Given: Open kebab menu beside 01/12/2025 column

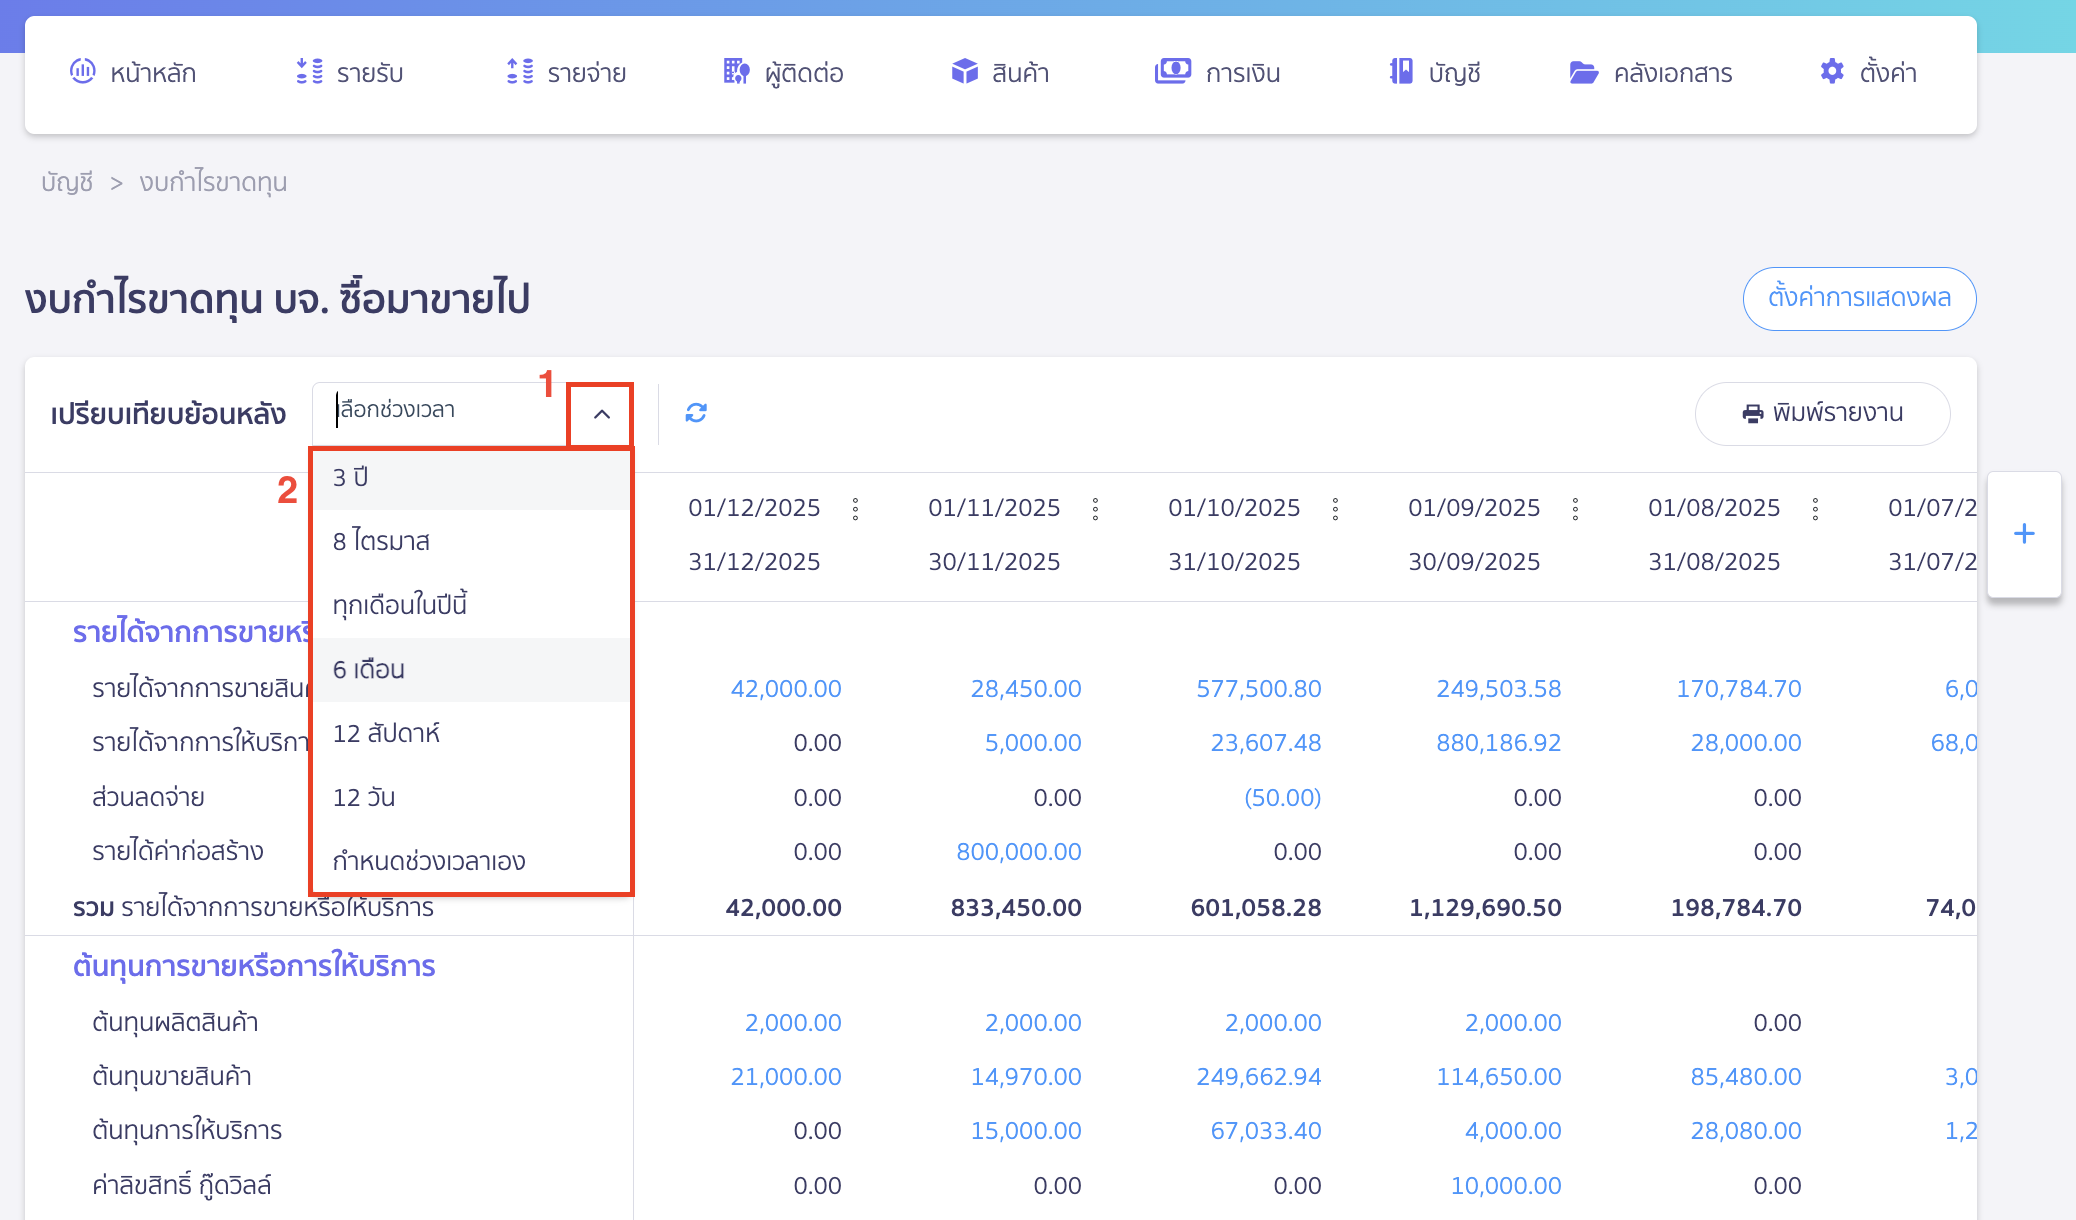Looking at the screenshot, I should 856,508.
